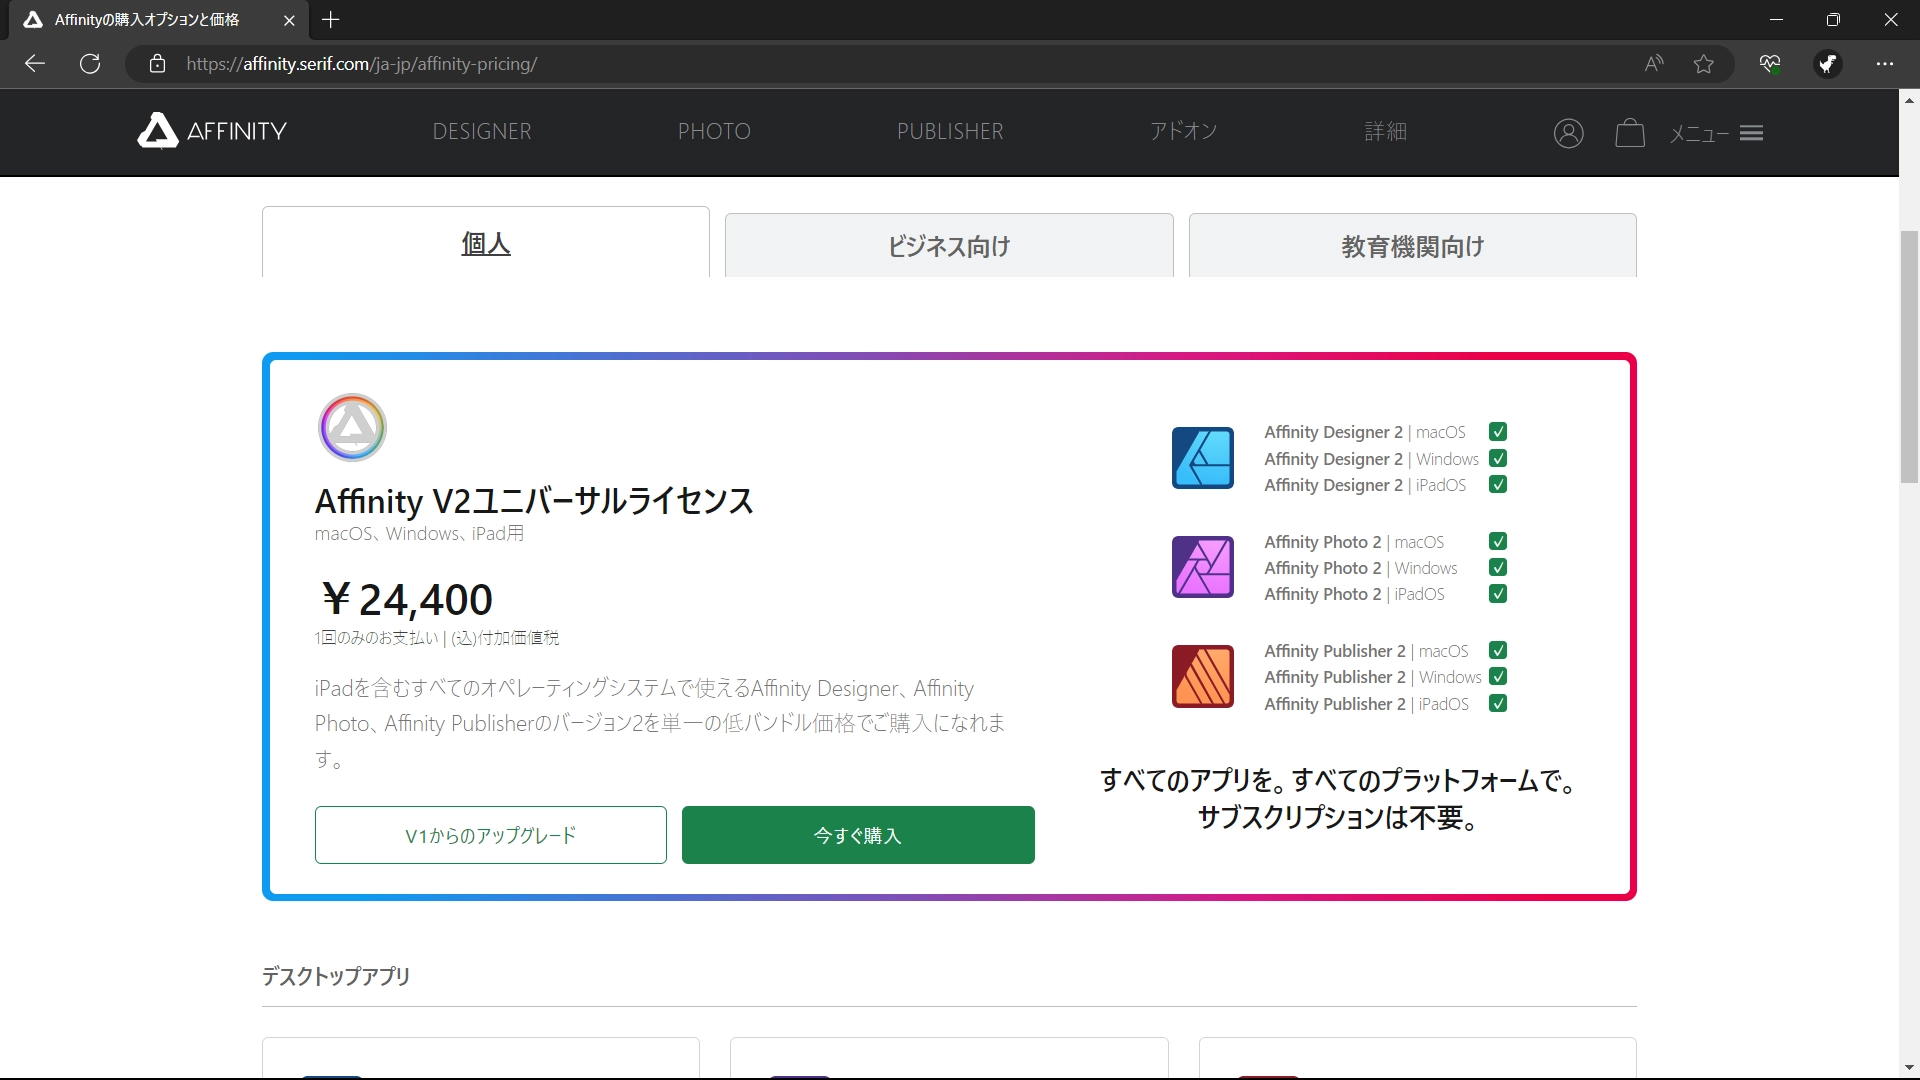The width and height of the screenshot is (1920, 1080).
Task: Click the V1からのアップグレード button
Action: coord(489,835)
